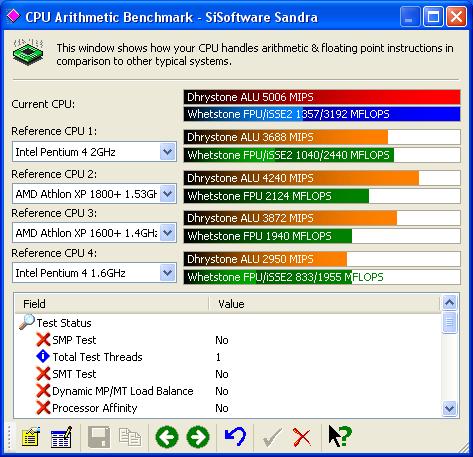The width and height of the screenshot is (473, 457).
Task: Click the grayed floppy disk save icon
Action: point(99,436)
